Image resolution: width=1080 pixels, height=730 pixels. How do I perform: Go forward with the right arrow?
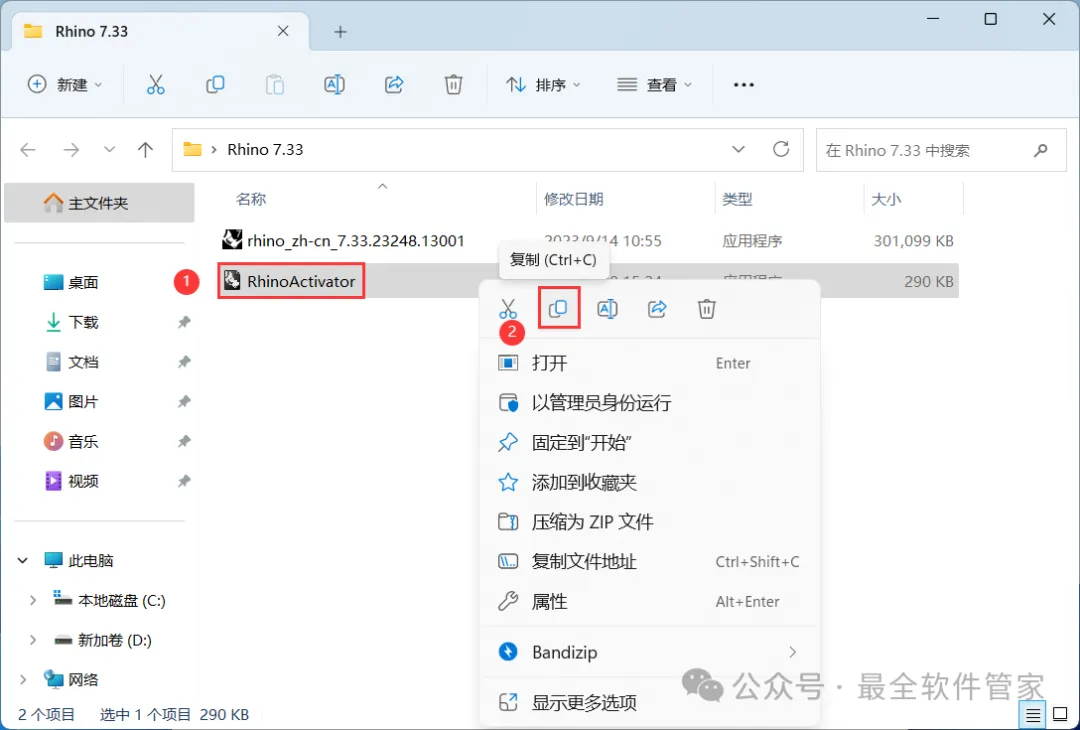[x=71, y=149]
